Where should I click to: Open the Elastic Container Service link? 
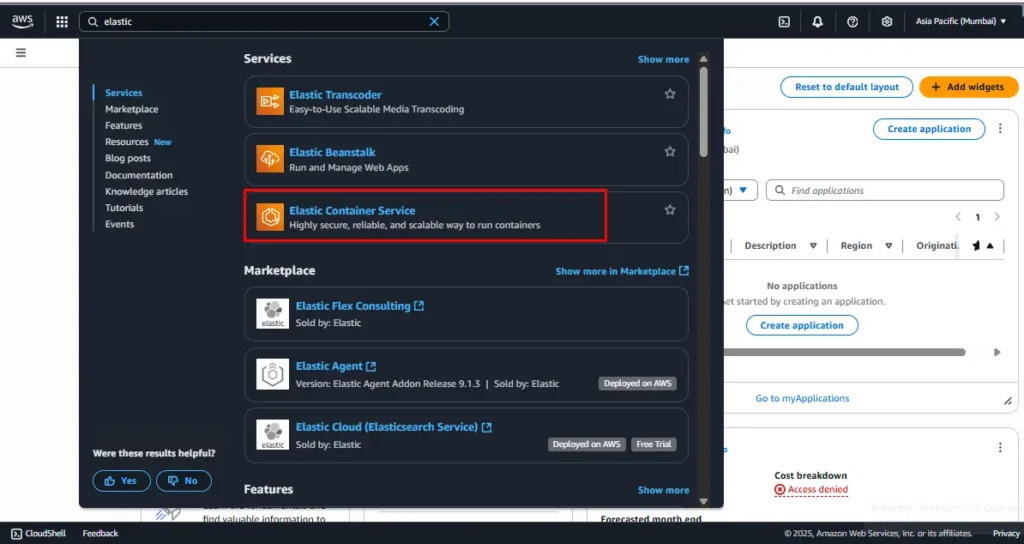(x=352, y=210)
